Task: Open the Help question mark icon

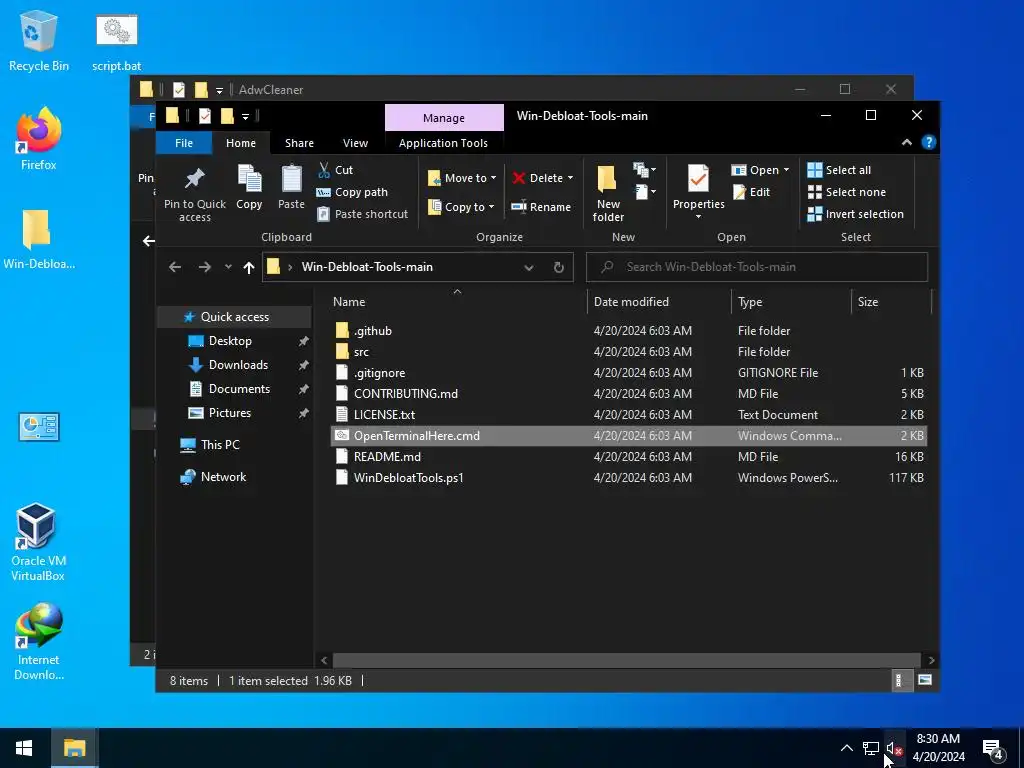Action: (x=929, y=142)
